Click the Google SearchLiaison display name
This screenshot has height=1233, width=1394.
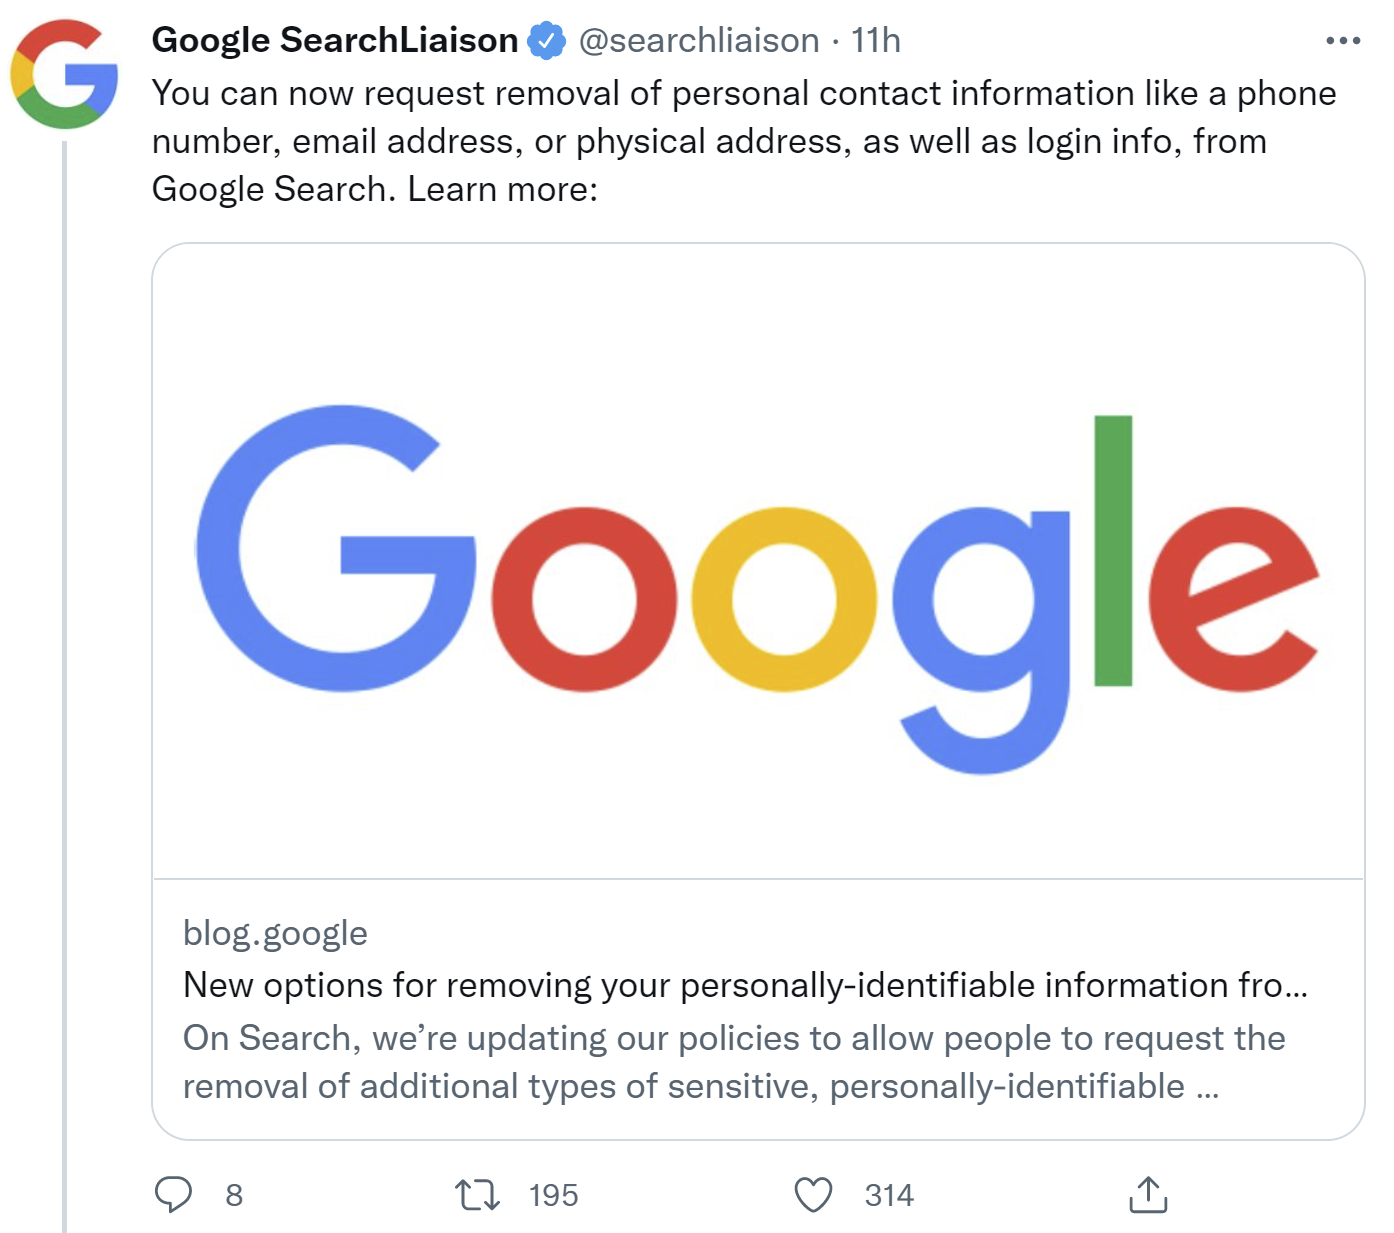point(335,40)
